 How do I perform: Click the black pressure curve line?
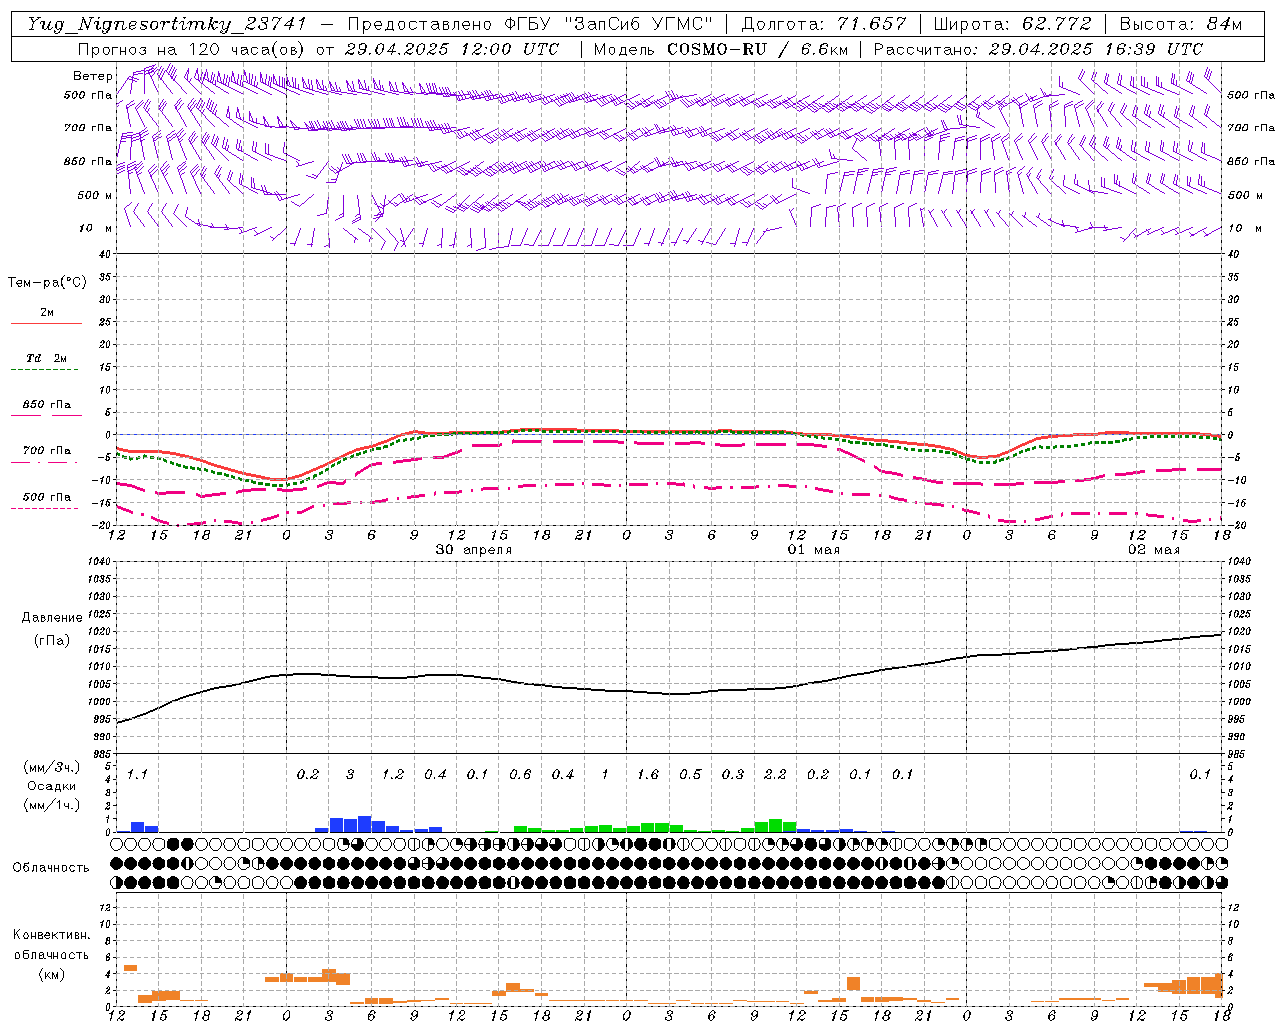[x=670, y=693]
